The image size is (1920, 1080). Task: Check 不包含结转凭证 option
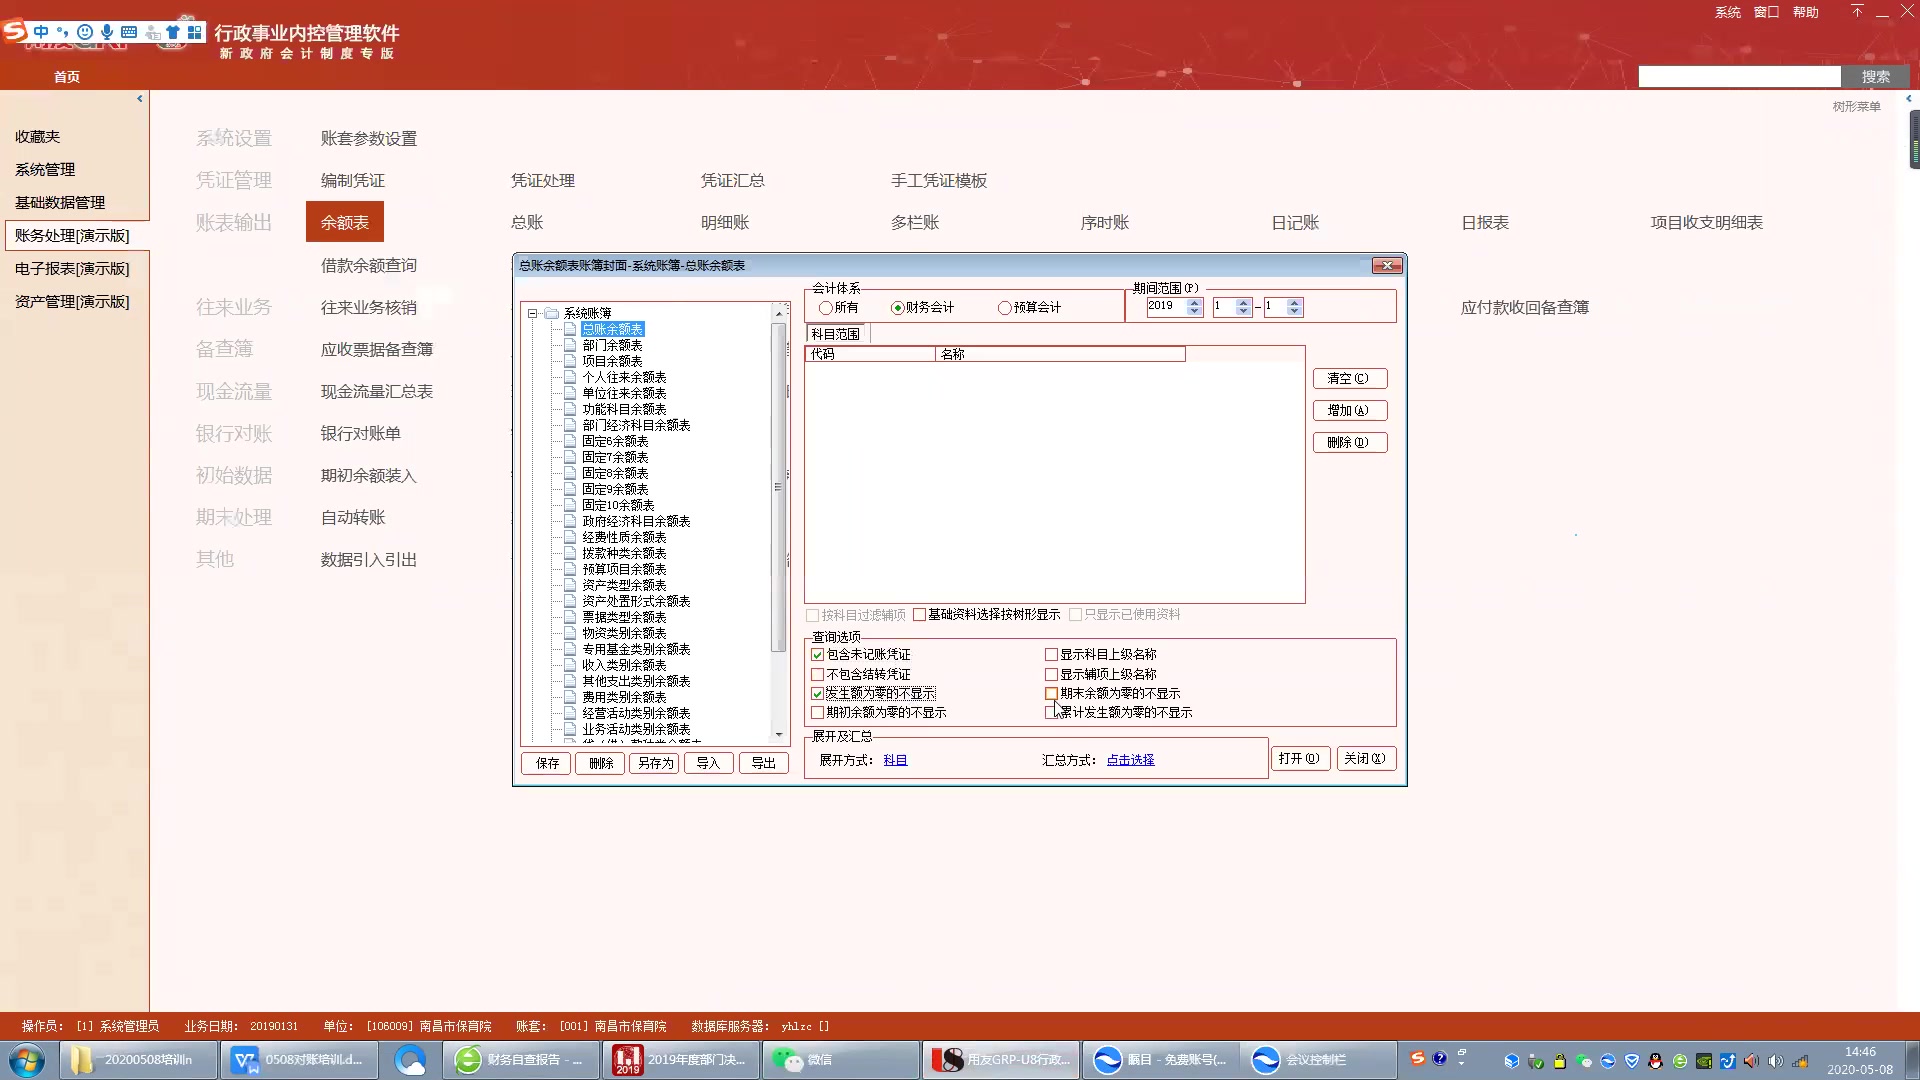coord(817,675)
